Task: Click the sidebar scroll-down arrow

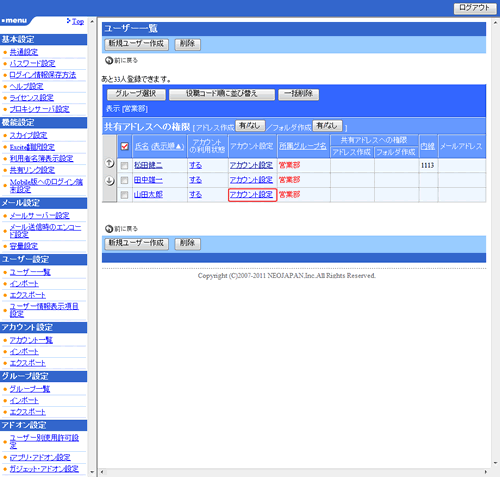Action: click(92, 472)
